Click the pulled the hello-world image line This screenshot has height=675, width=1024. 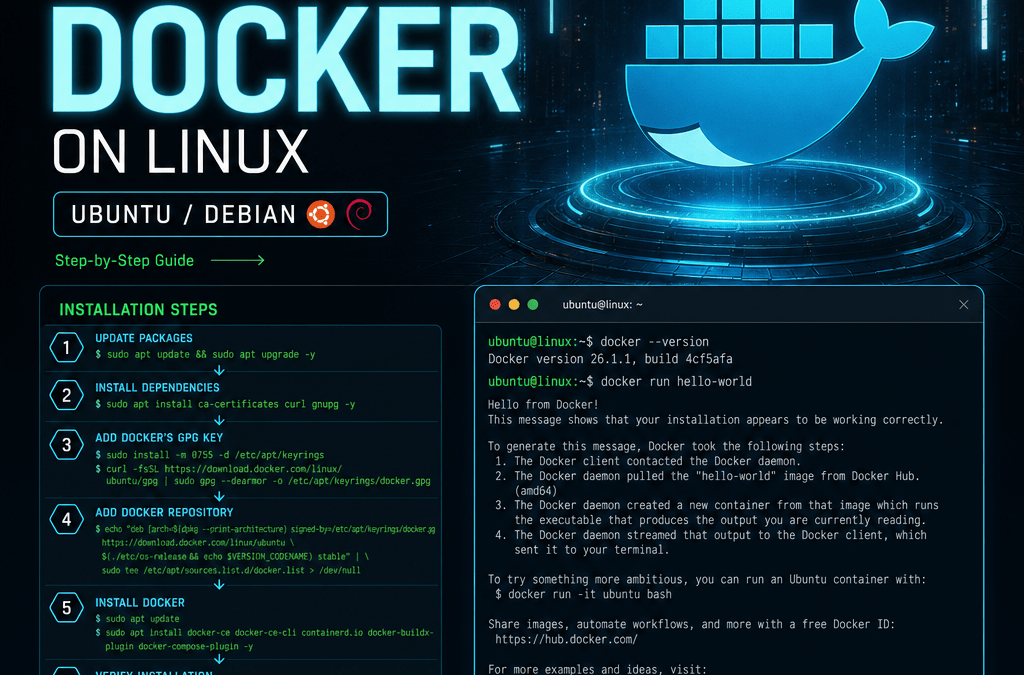[707, 476]
